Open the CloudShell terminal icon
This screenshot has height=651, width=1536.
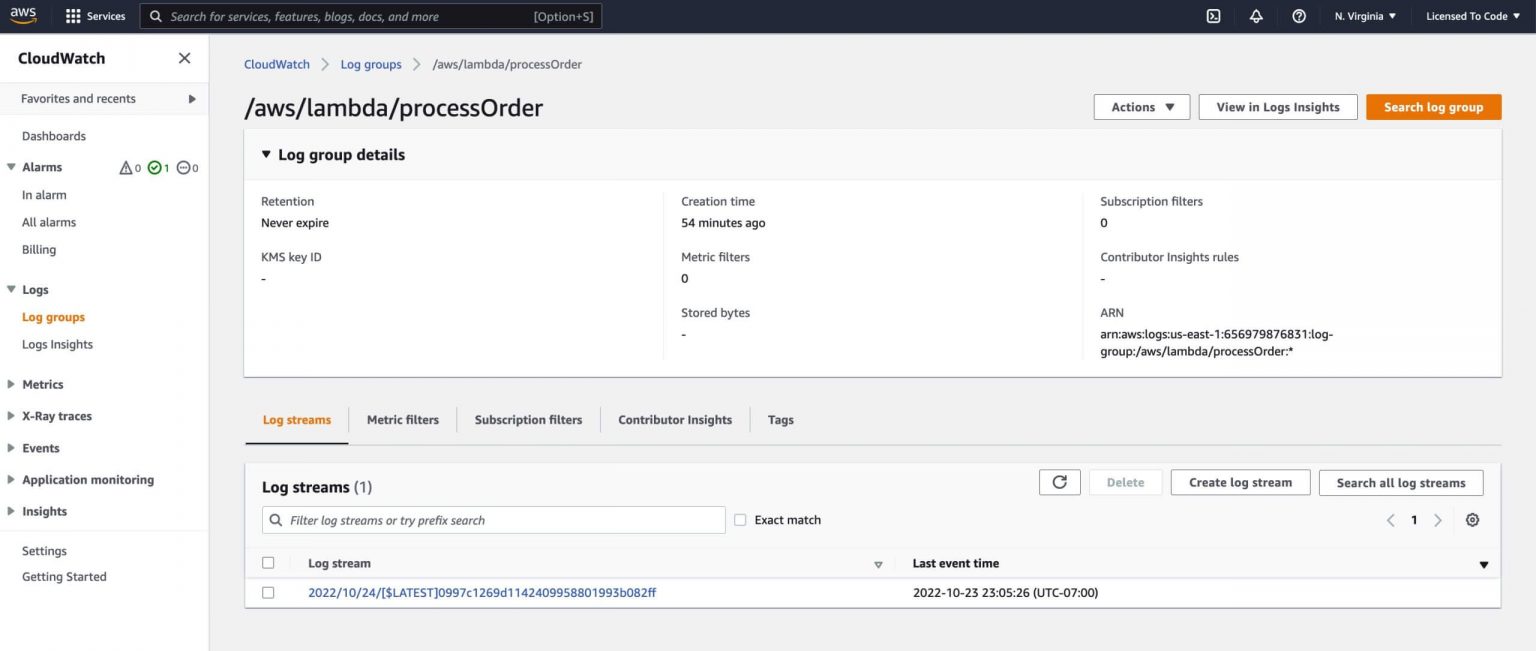click(1213, 15)
